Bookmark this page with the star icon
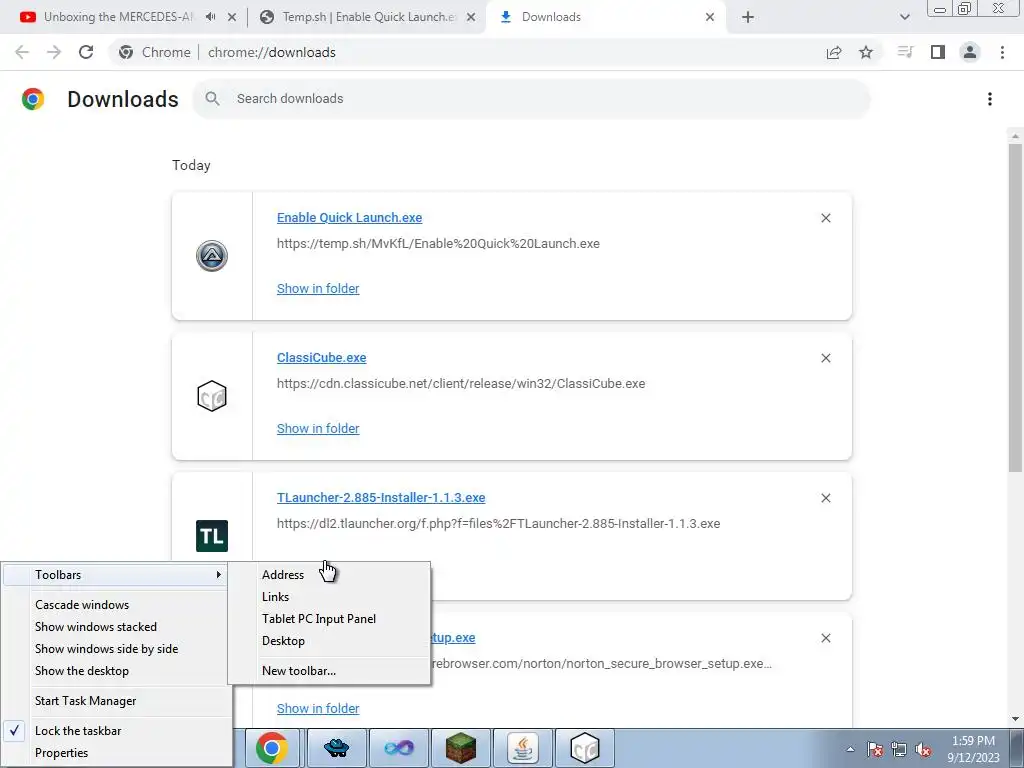 866,52
